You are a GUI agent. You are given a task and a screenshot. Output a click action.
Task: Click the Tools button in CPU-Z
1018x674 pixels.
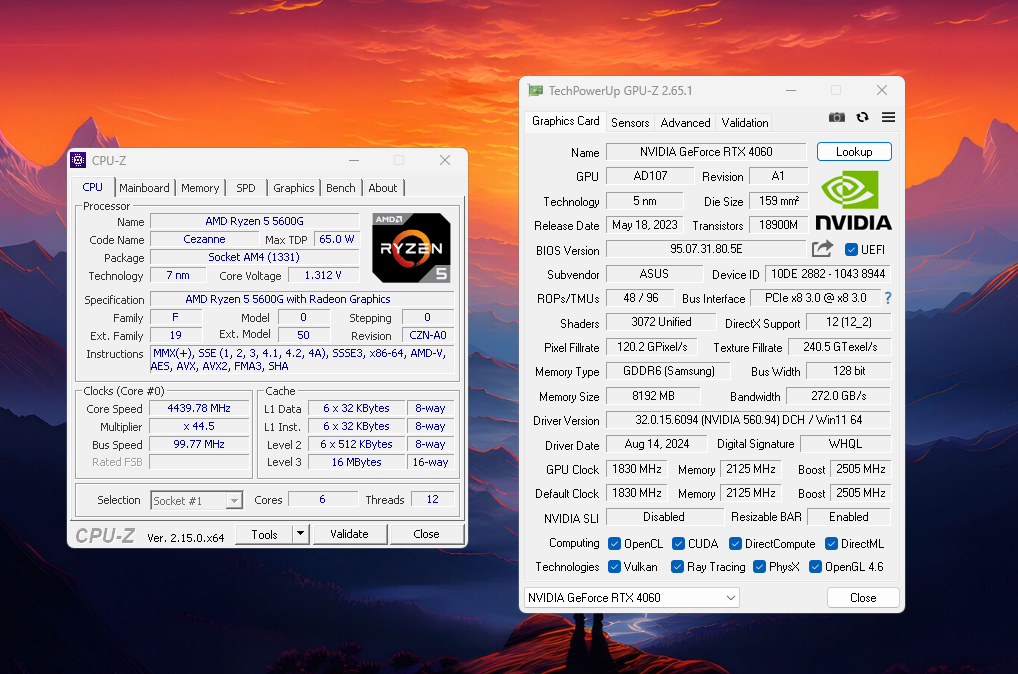point(264,534)
